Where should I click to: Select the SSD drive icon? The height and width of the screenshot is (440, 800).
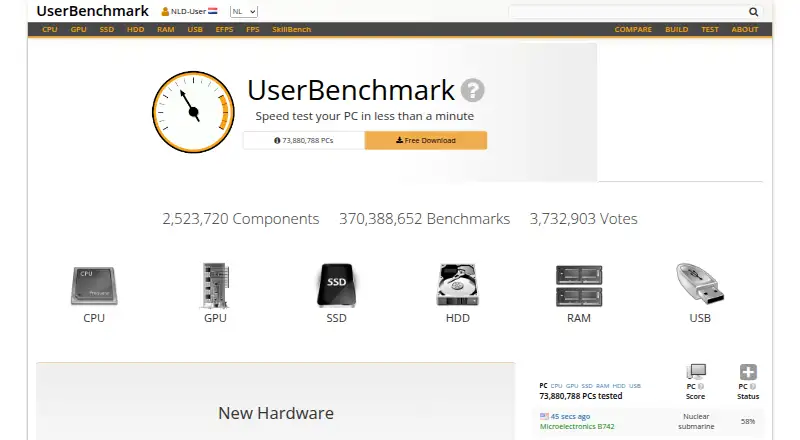(336, 285)
